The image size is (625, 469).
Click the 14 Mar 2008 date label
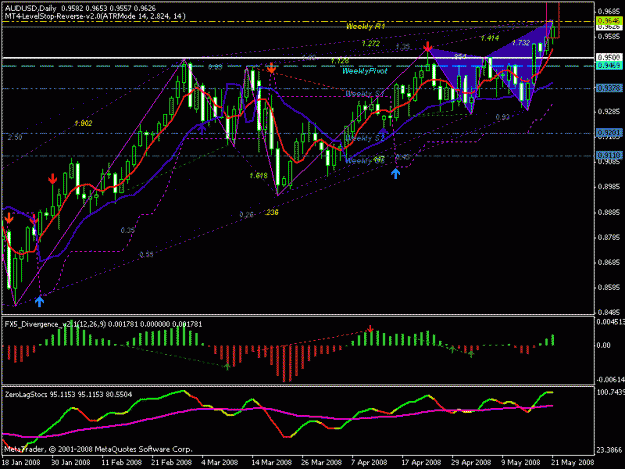click(x=271, y=462)
